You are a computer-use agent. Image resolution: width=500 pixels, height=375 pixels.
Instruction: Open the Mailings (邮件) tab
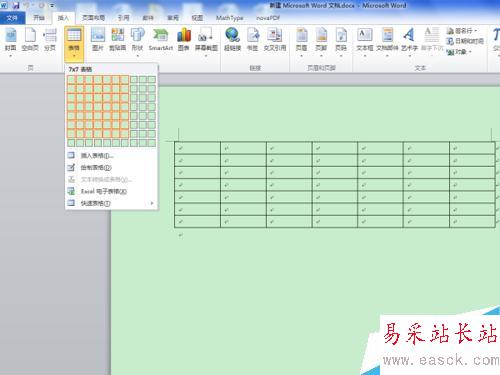[x=148, y=18]
